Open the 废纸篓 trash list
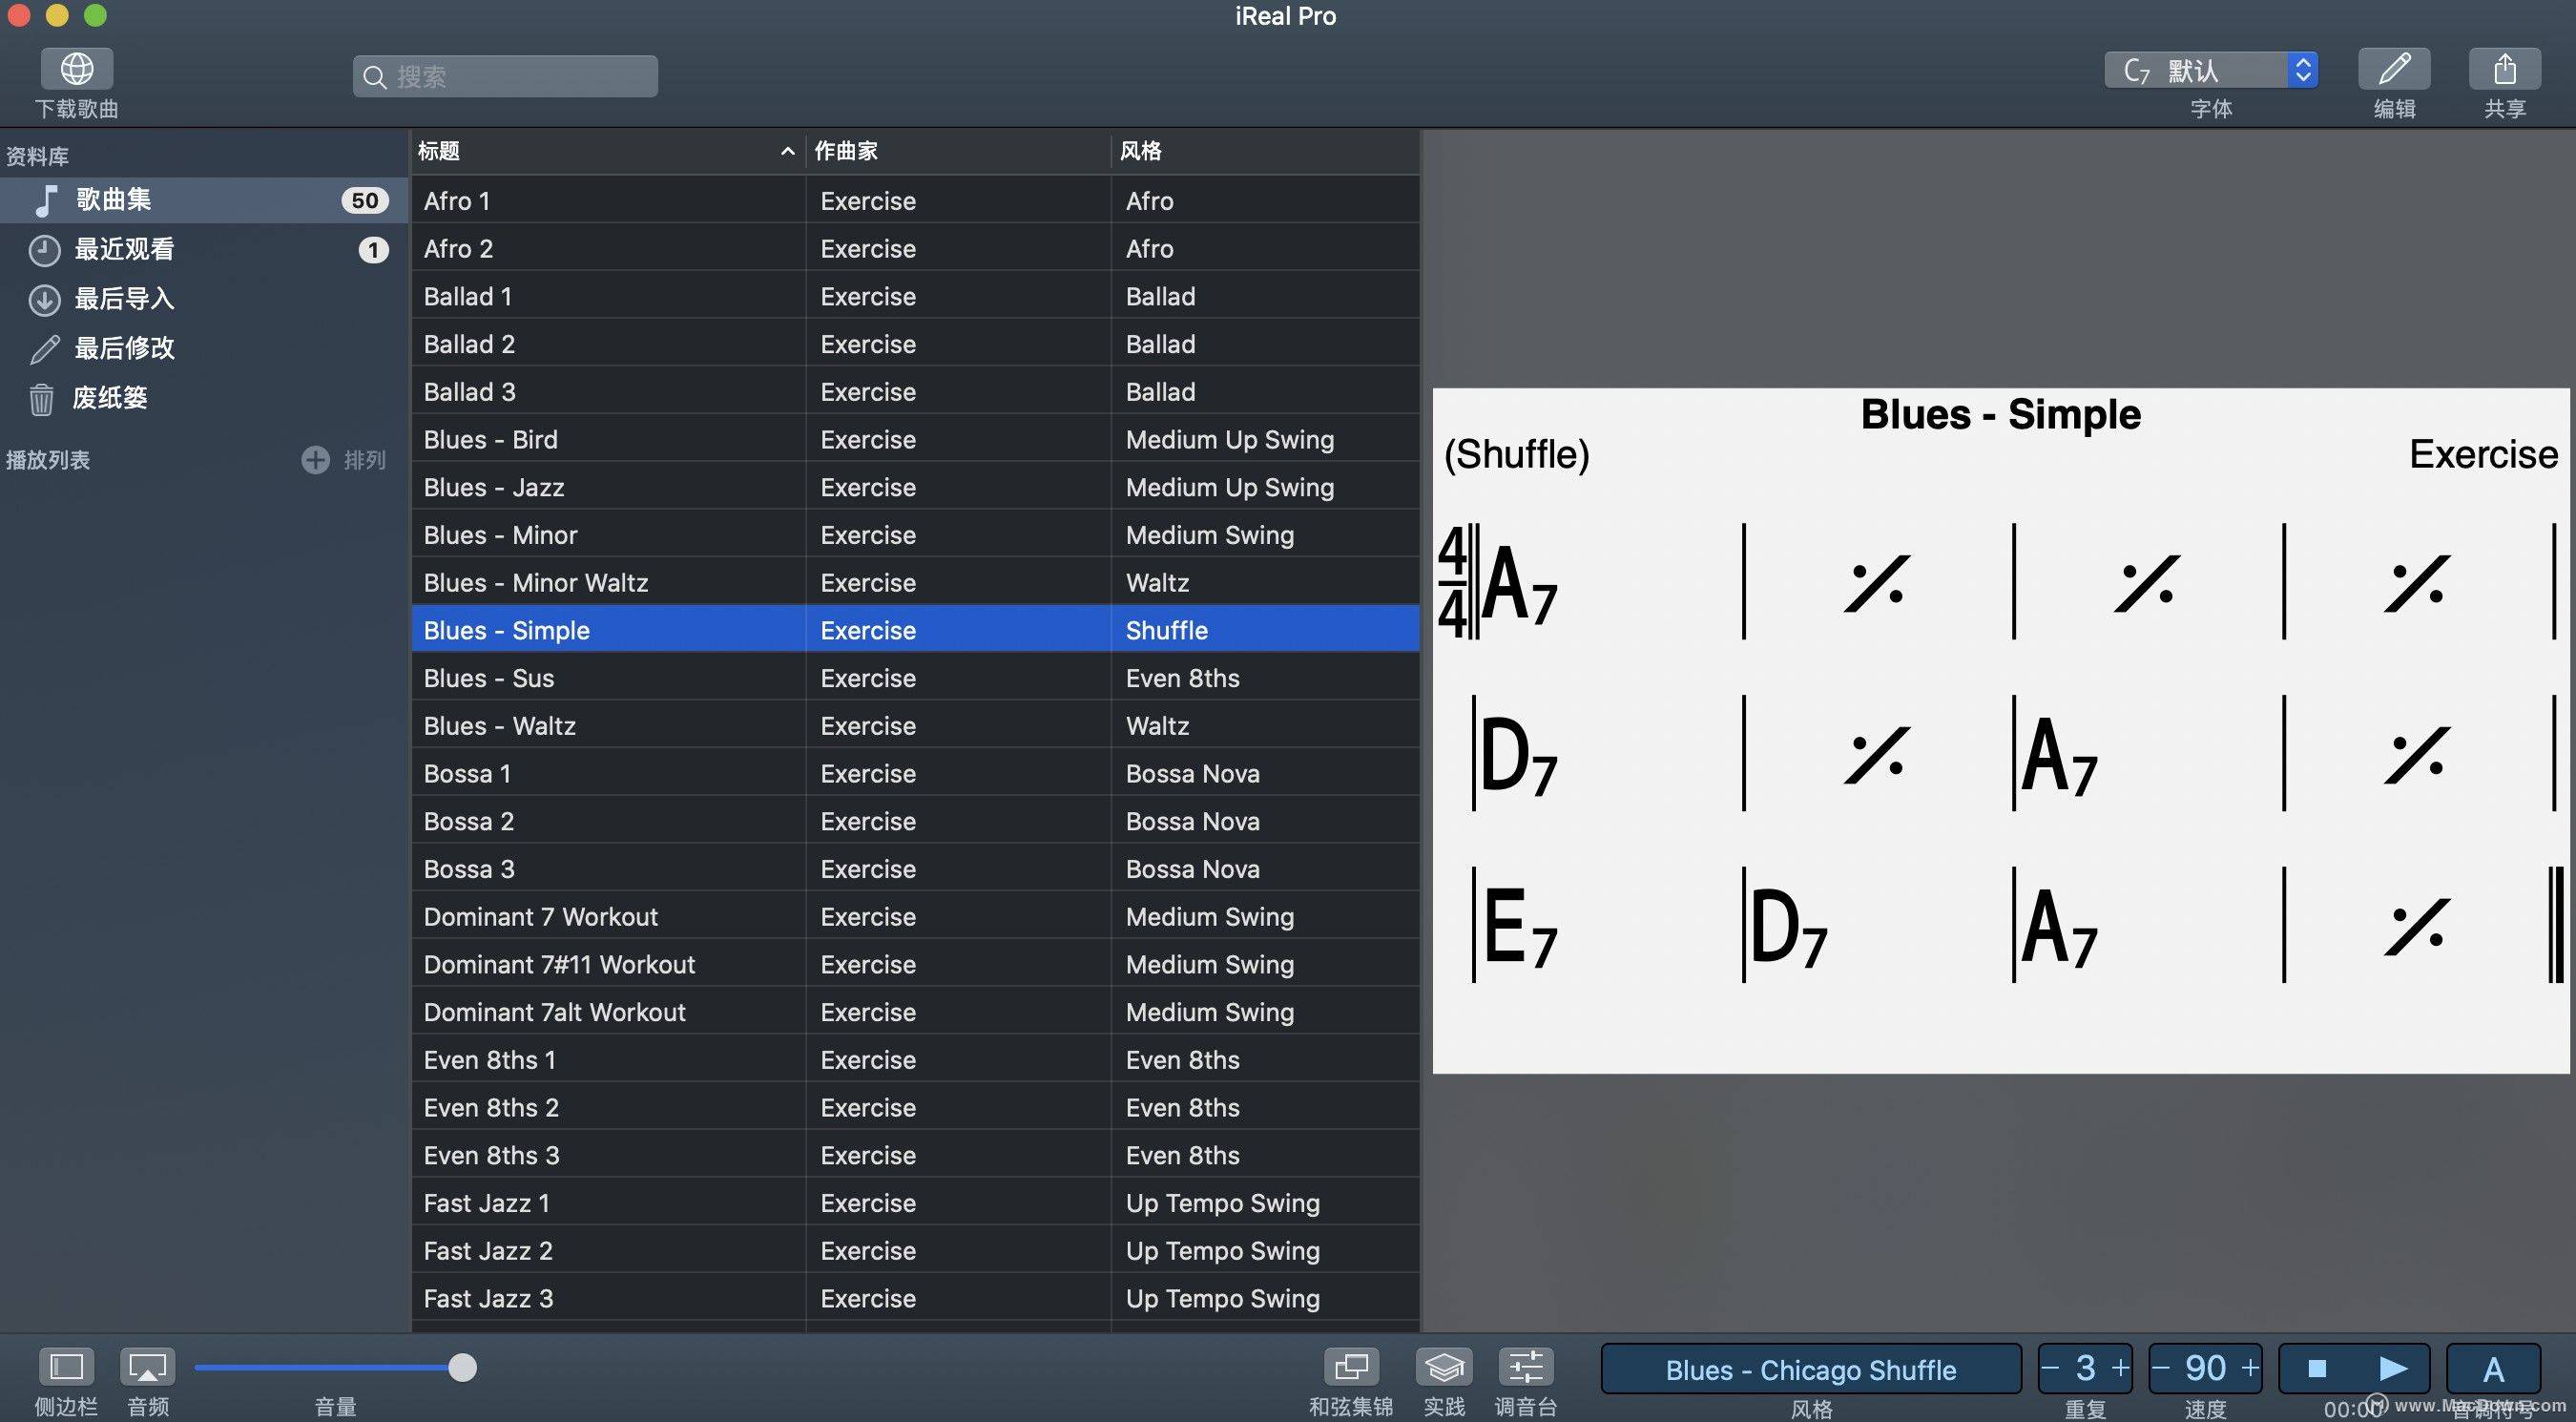The image size is (2576, 1422). click(204, 398)
